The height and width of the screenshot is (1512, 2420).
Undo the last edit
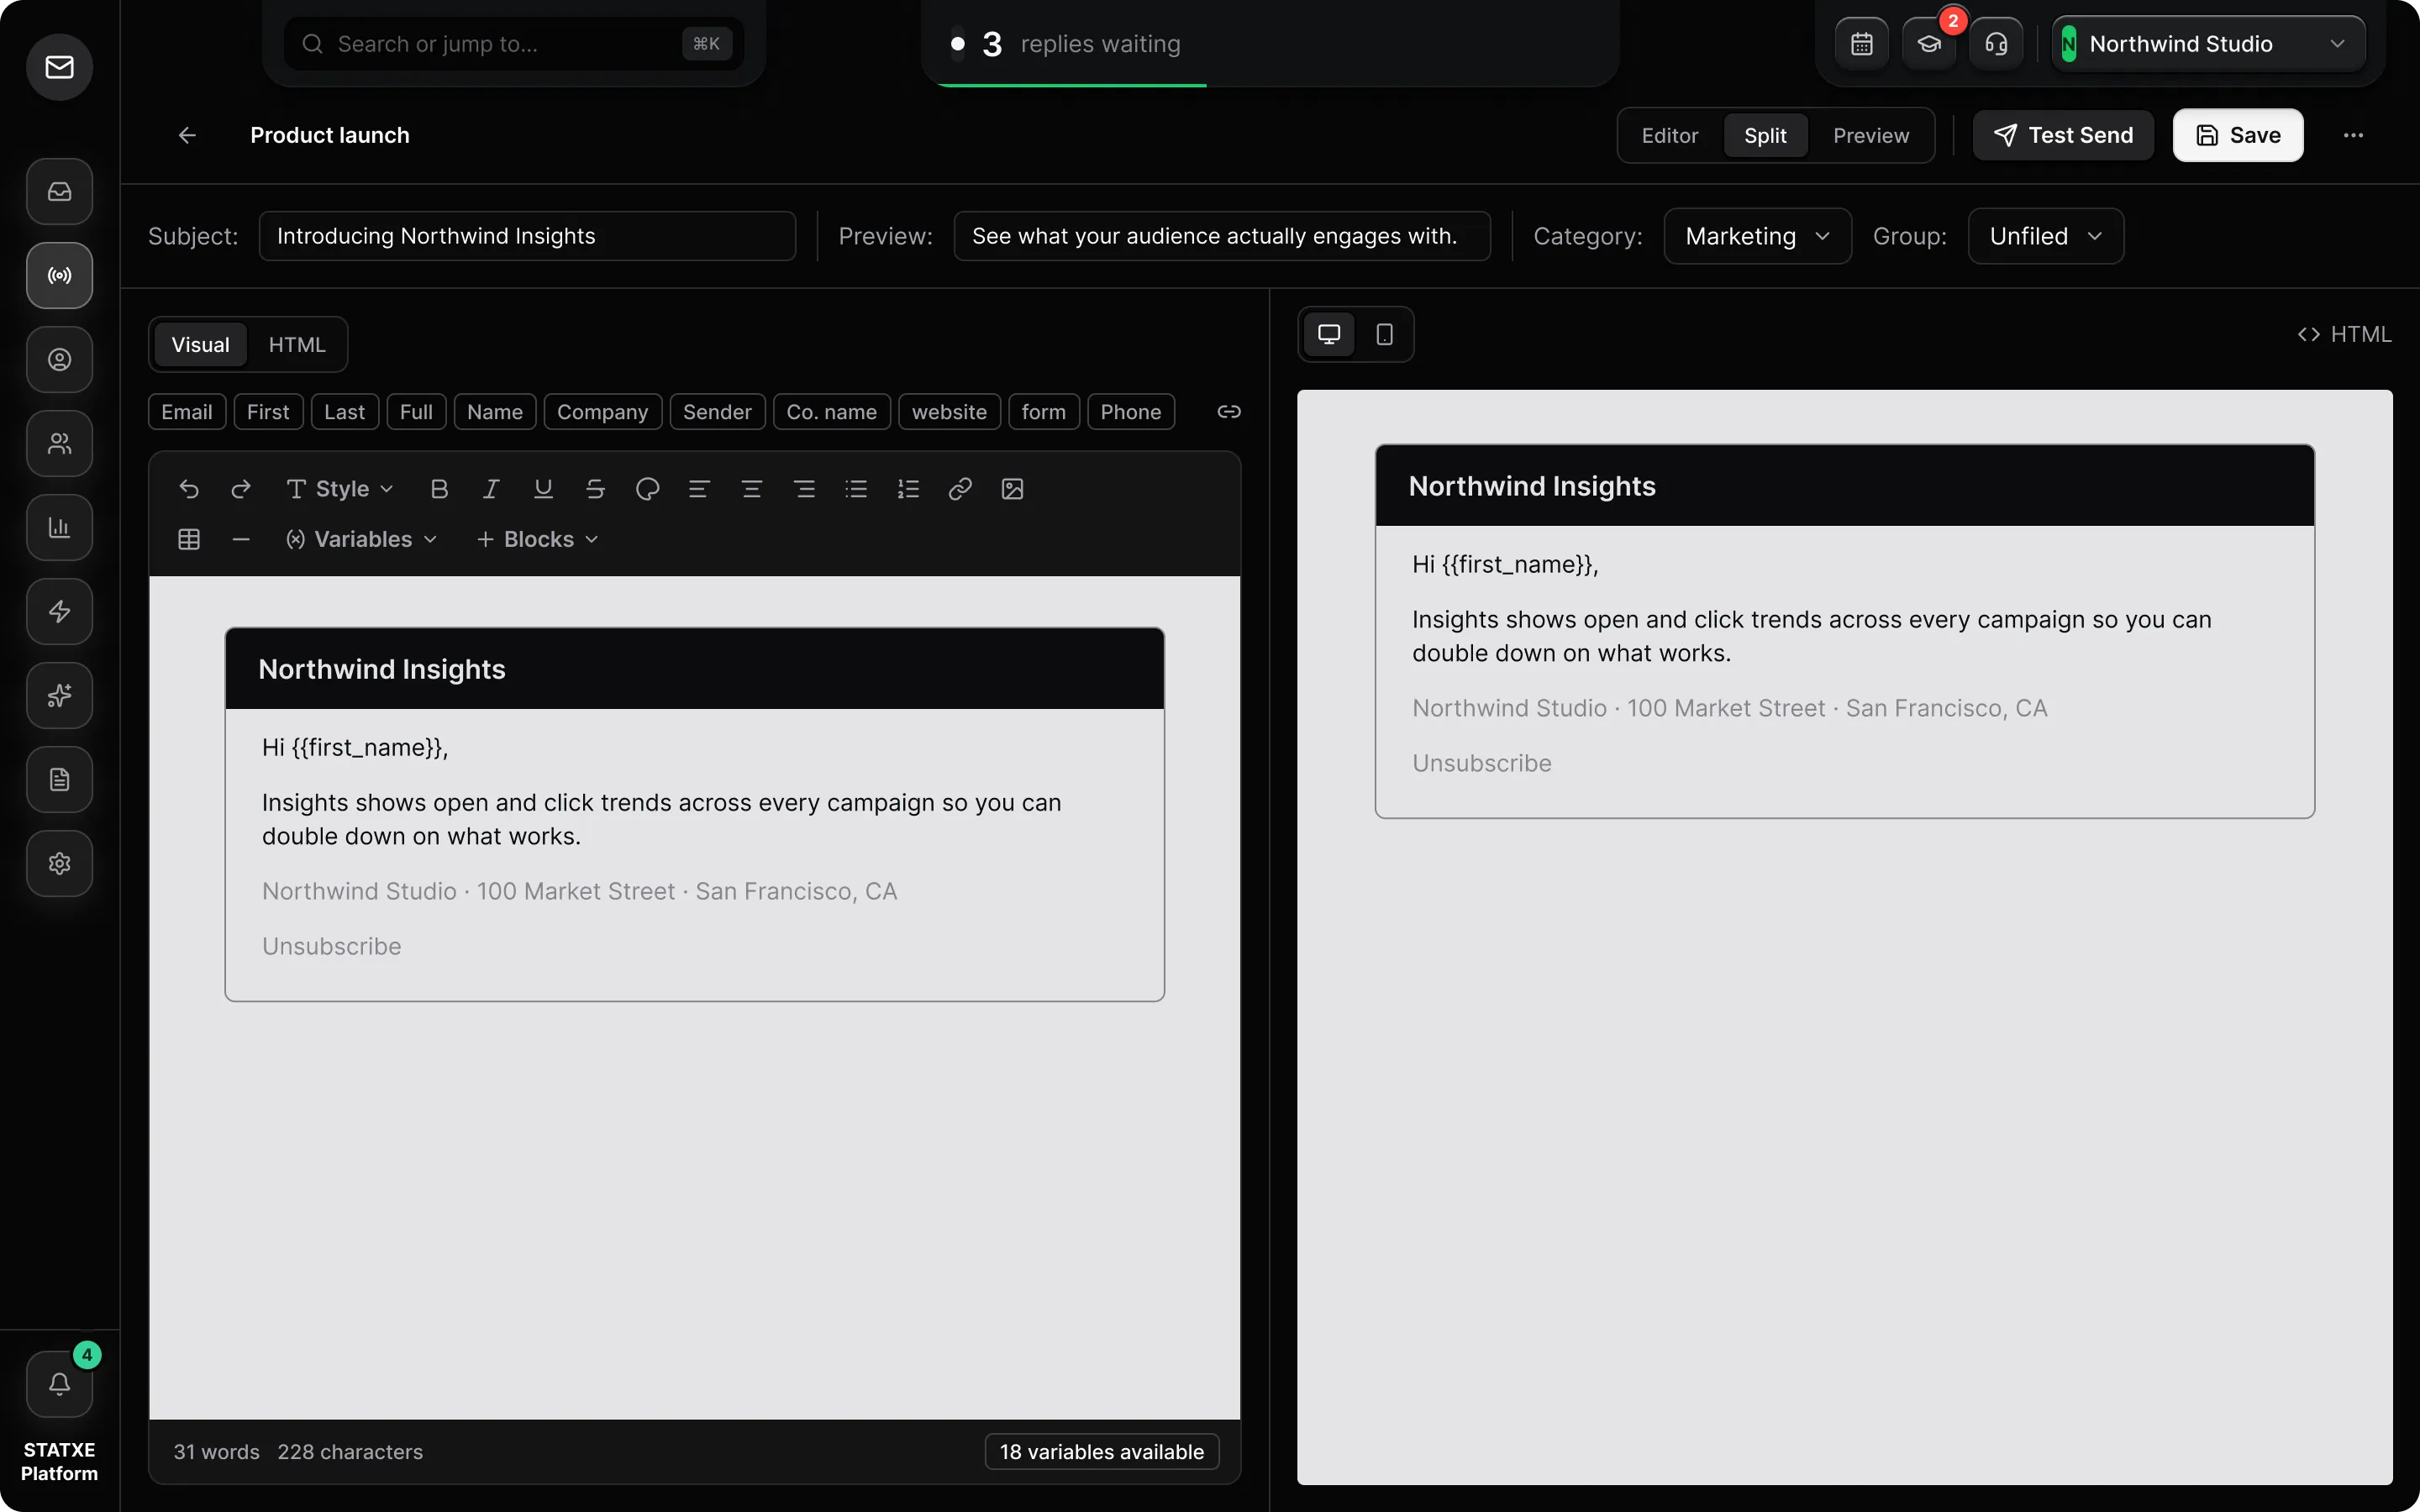coord(189,489)
